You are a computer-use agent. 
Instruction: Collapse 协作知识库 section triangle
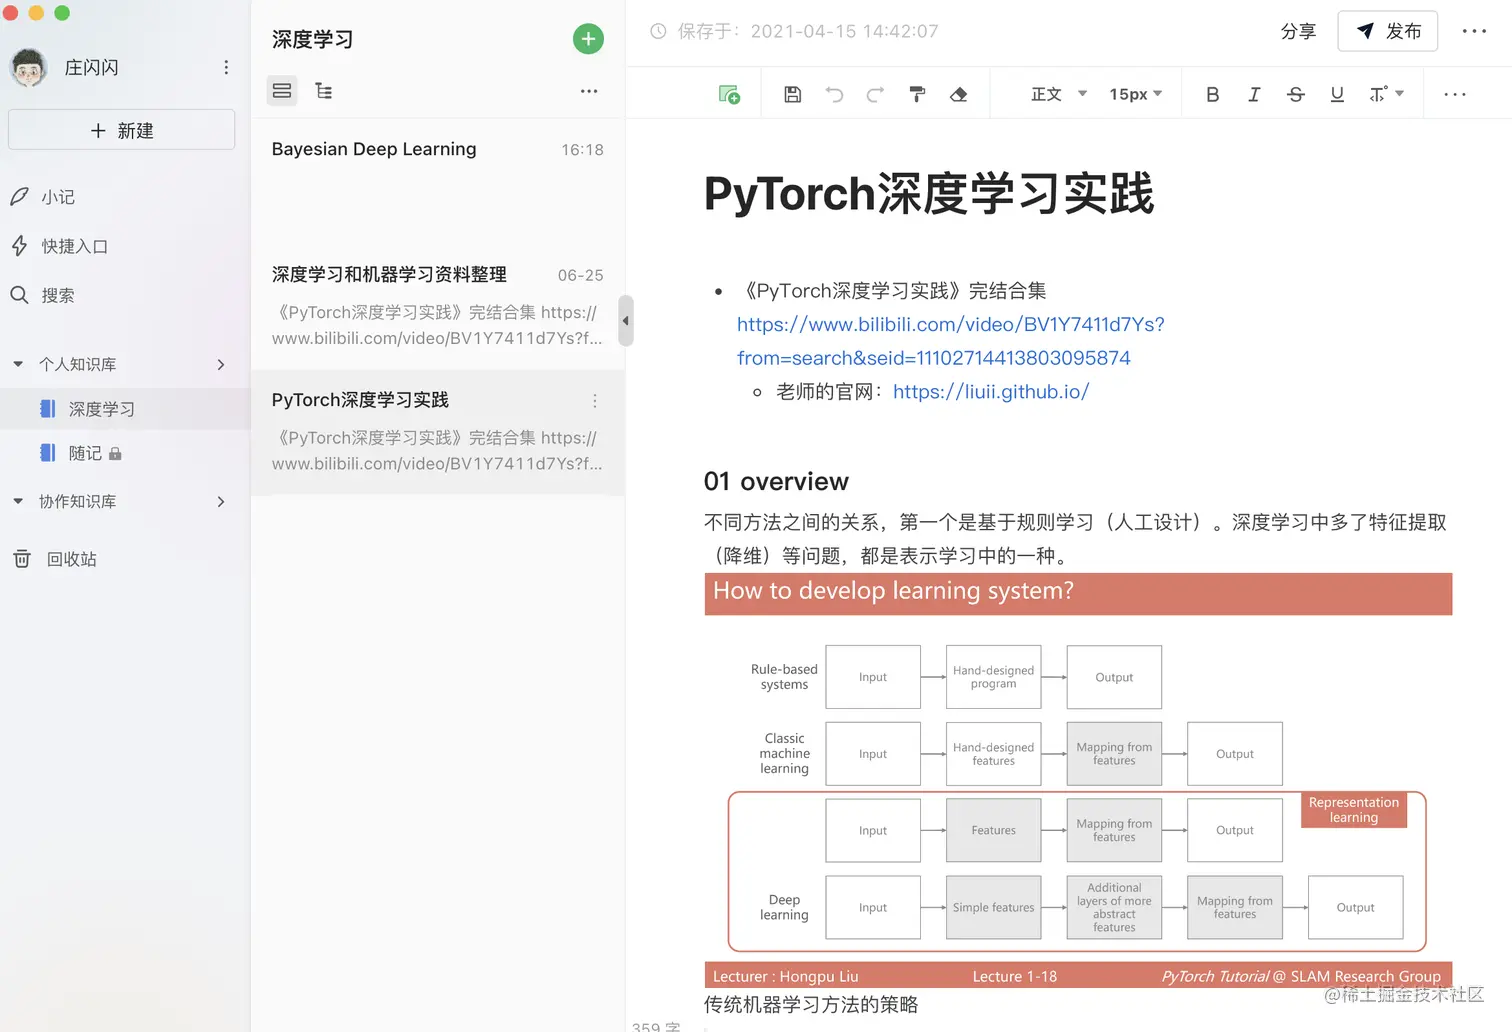[x=18, y=501]
